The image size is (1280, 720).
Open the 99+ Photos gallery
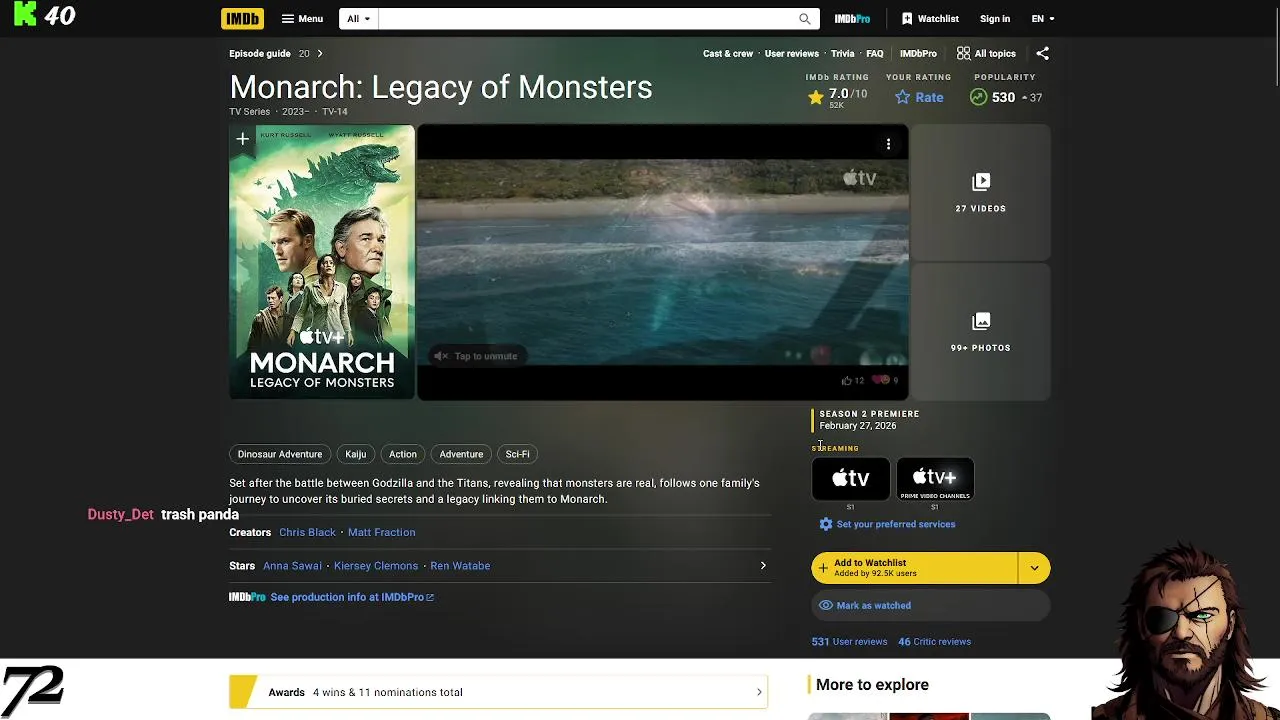pos(980,332)
